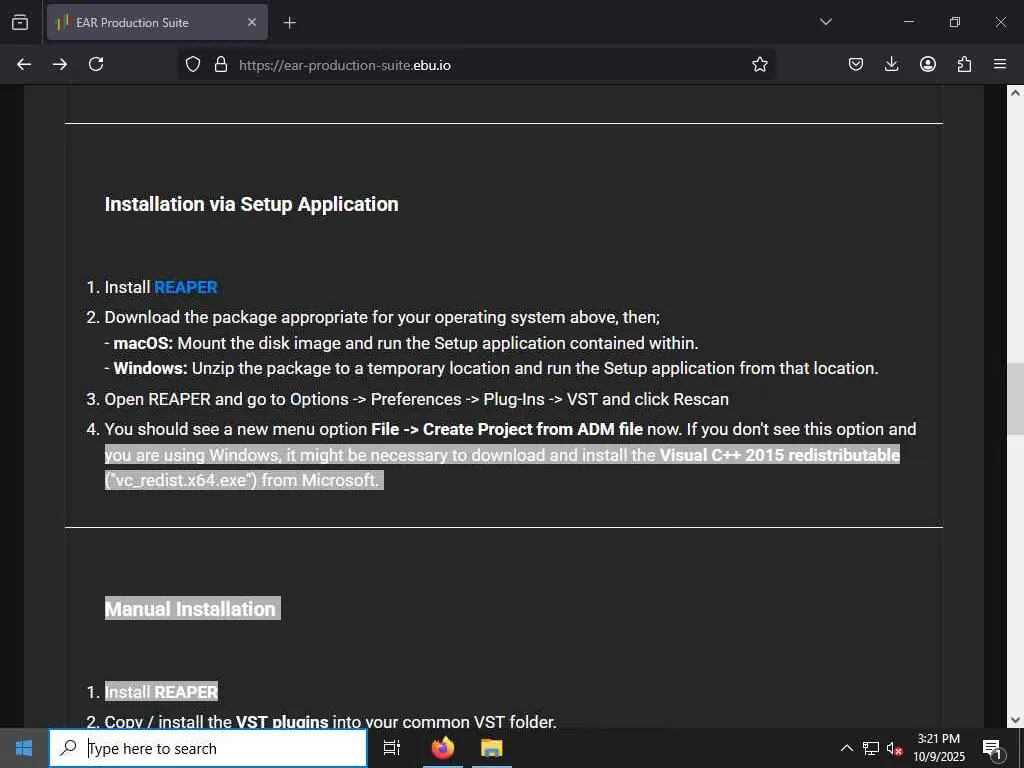Restore down the Firefox window
This screenshot has height=768, width=1024.
(955, 22)
